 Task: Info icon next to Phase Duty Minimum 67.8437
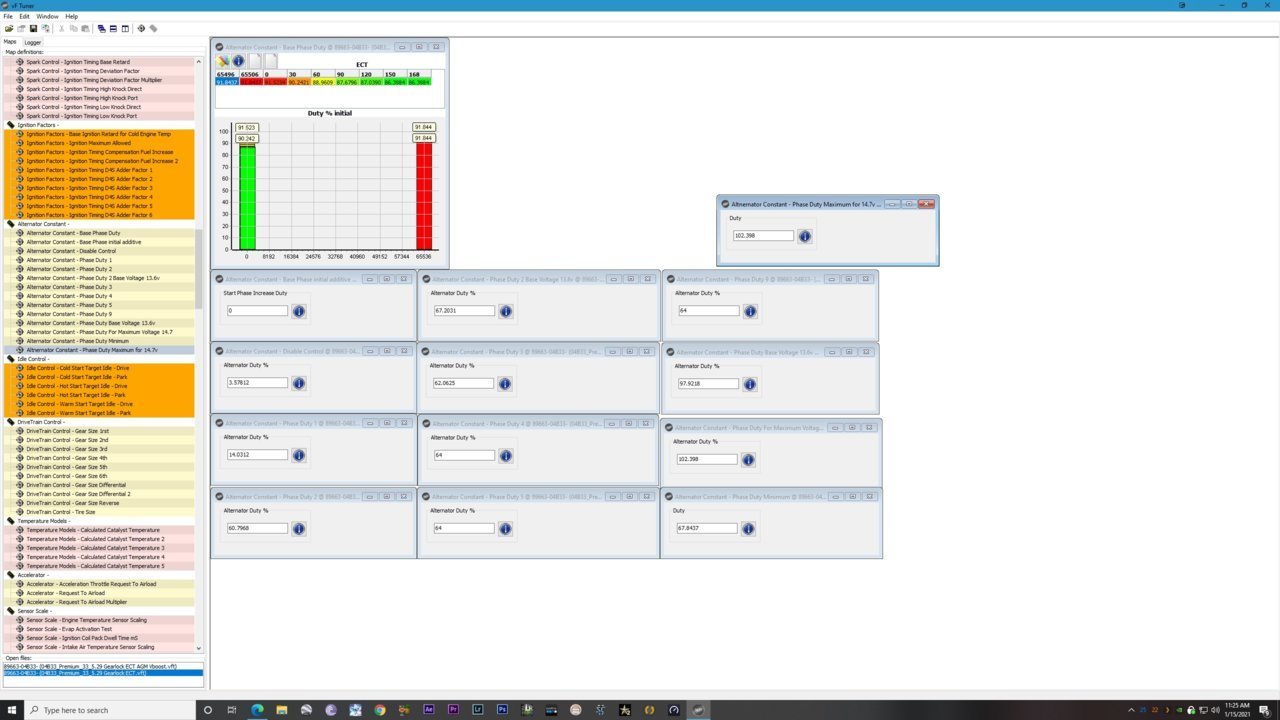point(748,528)
